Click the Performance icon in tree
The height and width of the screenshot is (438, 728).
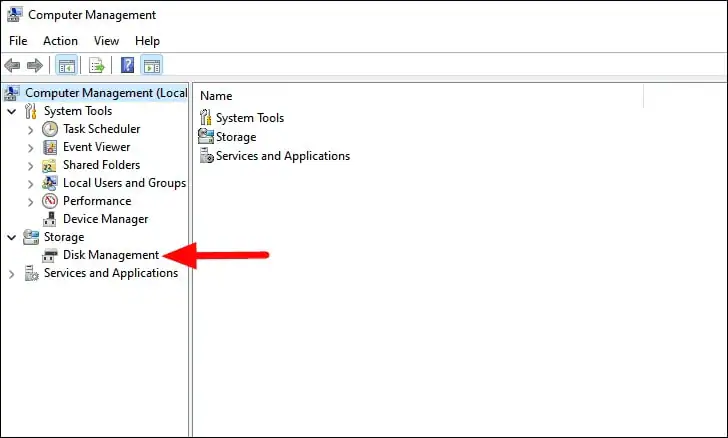pos(50,201)
